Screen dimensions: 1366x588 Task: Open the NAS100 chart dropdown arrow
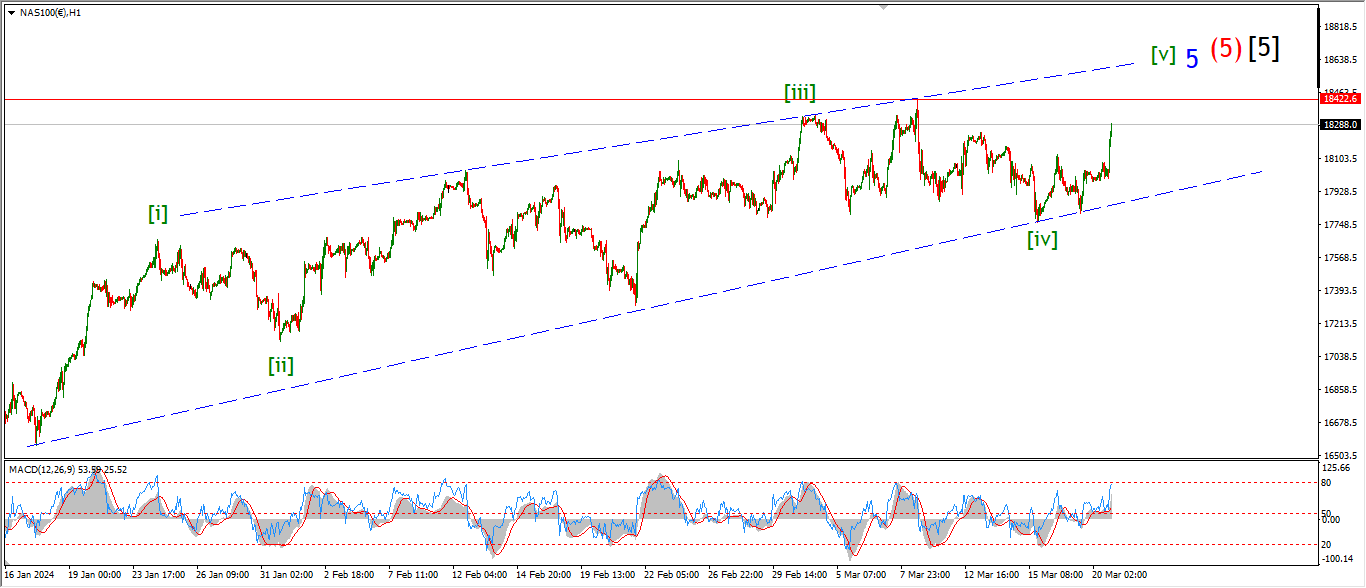pyautogui.click(x=10, y=12)
